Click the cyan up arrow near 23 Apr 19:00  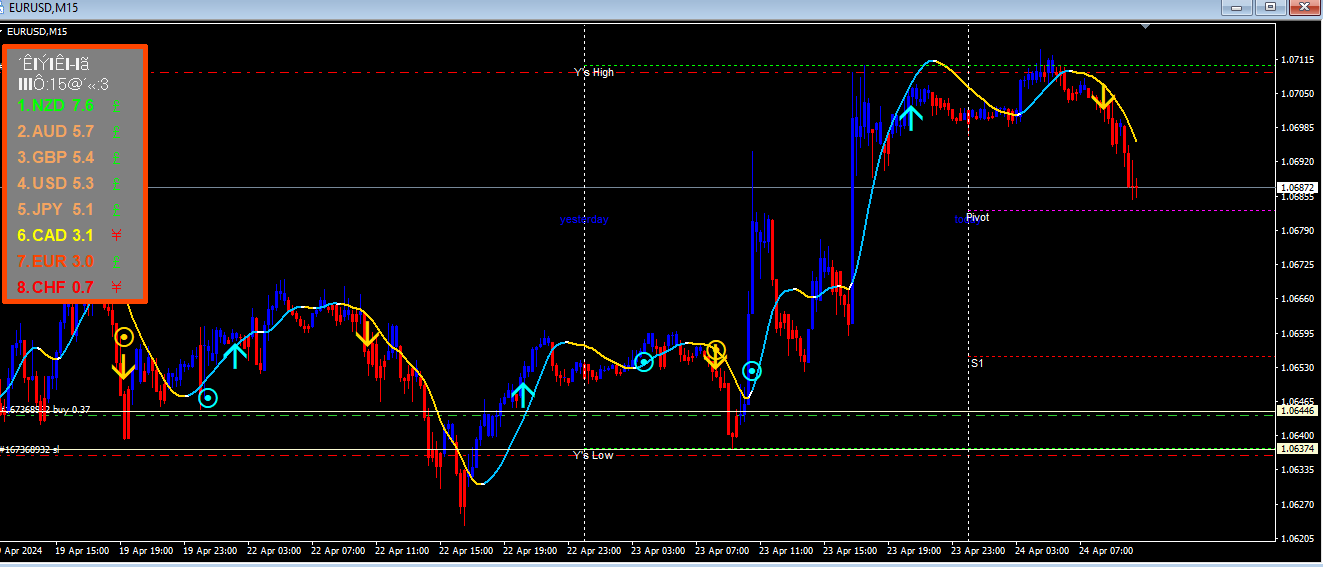(x=910, y=117)
